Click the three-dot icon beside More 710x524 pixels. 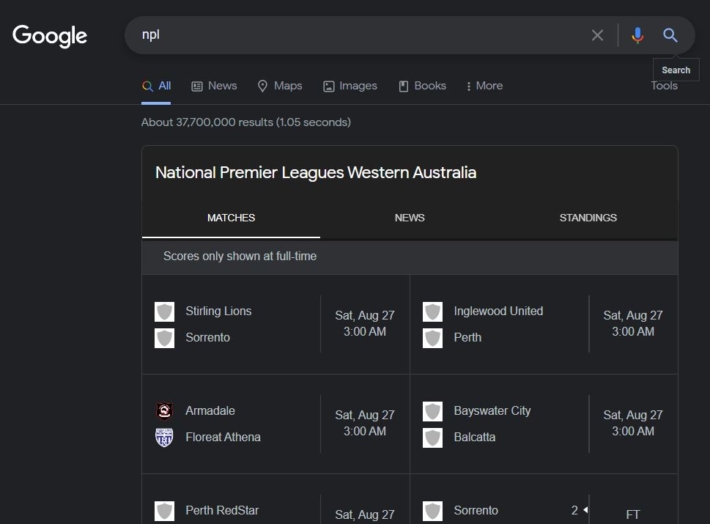tap(469, 87)
